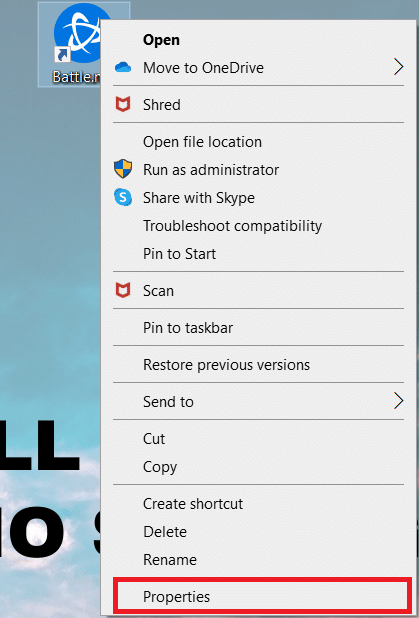Image resolution: width=419 pixels, height=618 pixels.
Task: Select Restore previous versions
Action: coord(226,365)
